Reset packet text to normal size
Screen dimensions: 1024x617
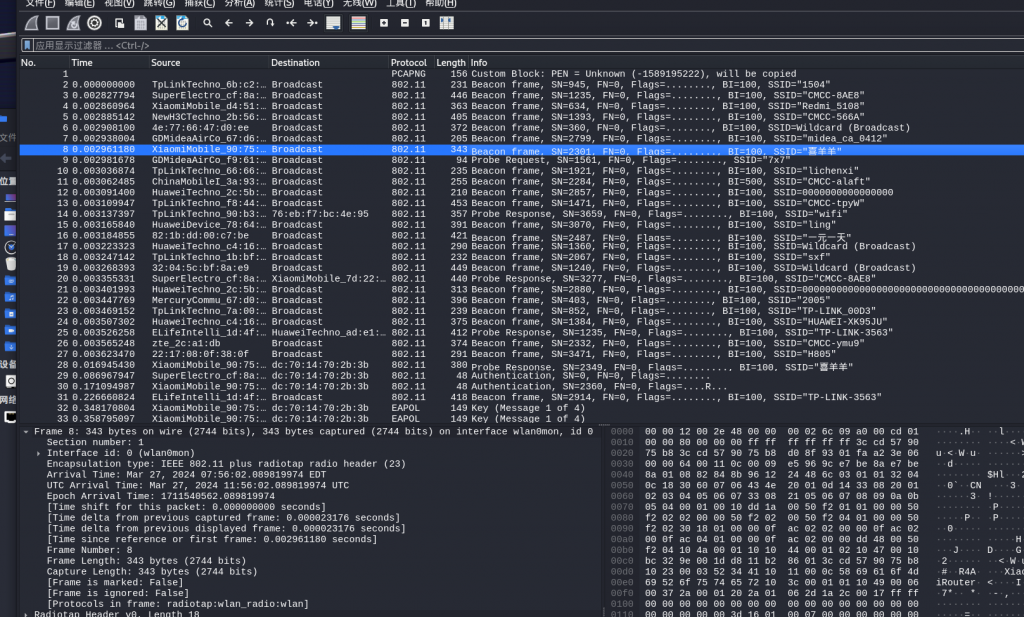[x=426, y=23]
